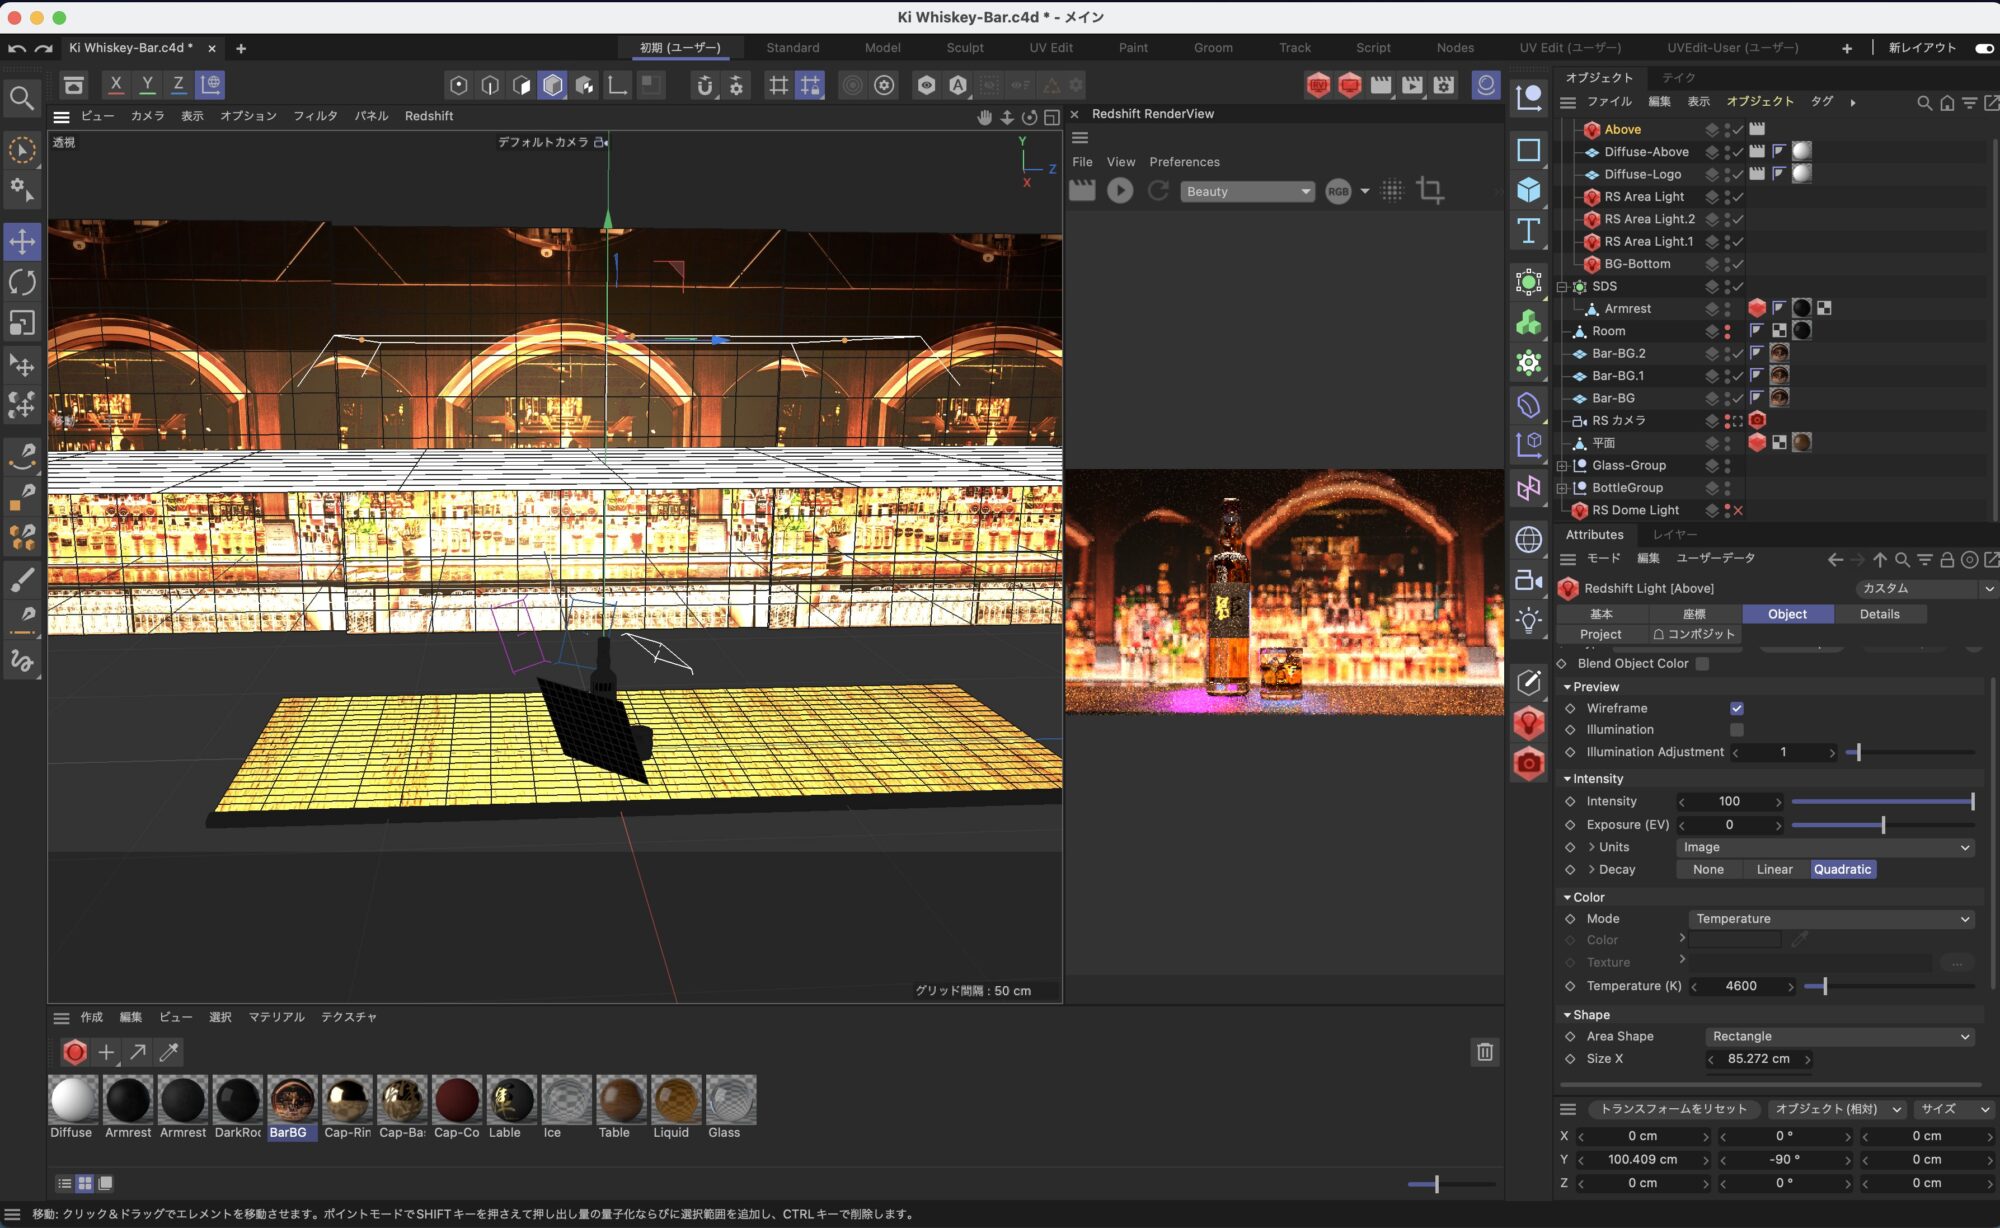This screenshot has width=2000, height=1228.
Task: Click the search magnifier icon top-left
Action: (x=22, y=98)
